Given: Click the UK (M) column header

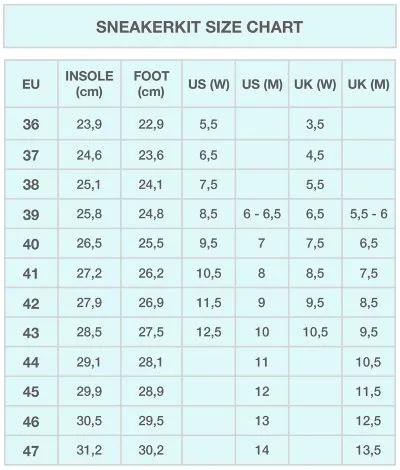Looking at the screenshot, I should pos(369,84).
